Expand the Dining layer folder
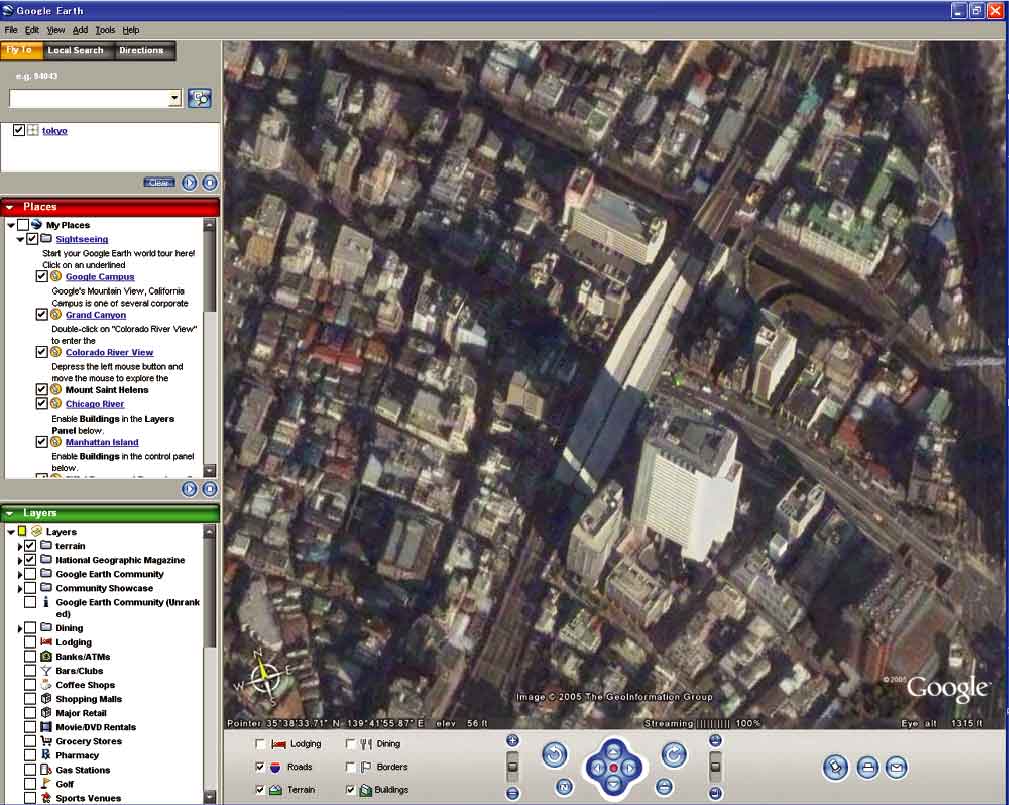Image resolution: width=1009 pixels, height=805 pixels. point(20,628)
